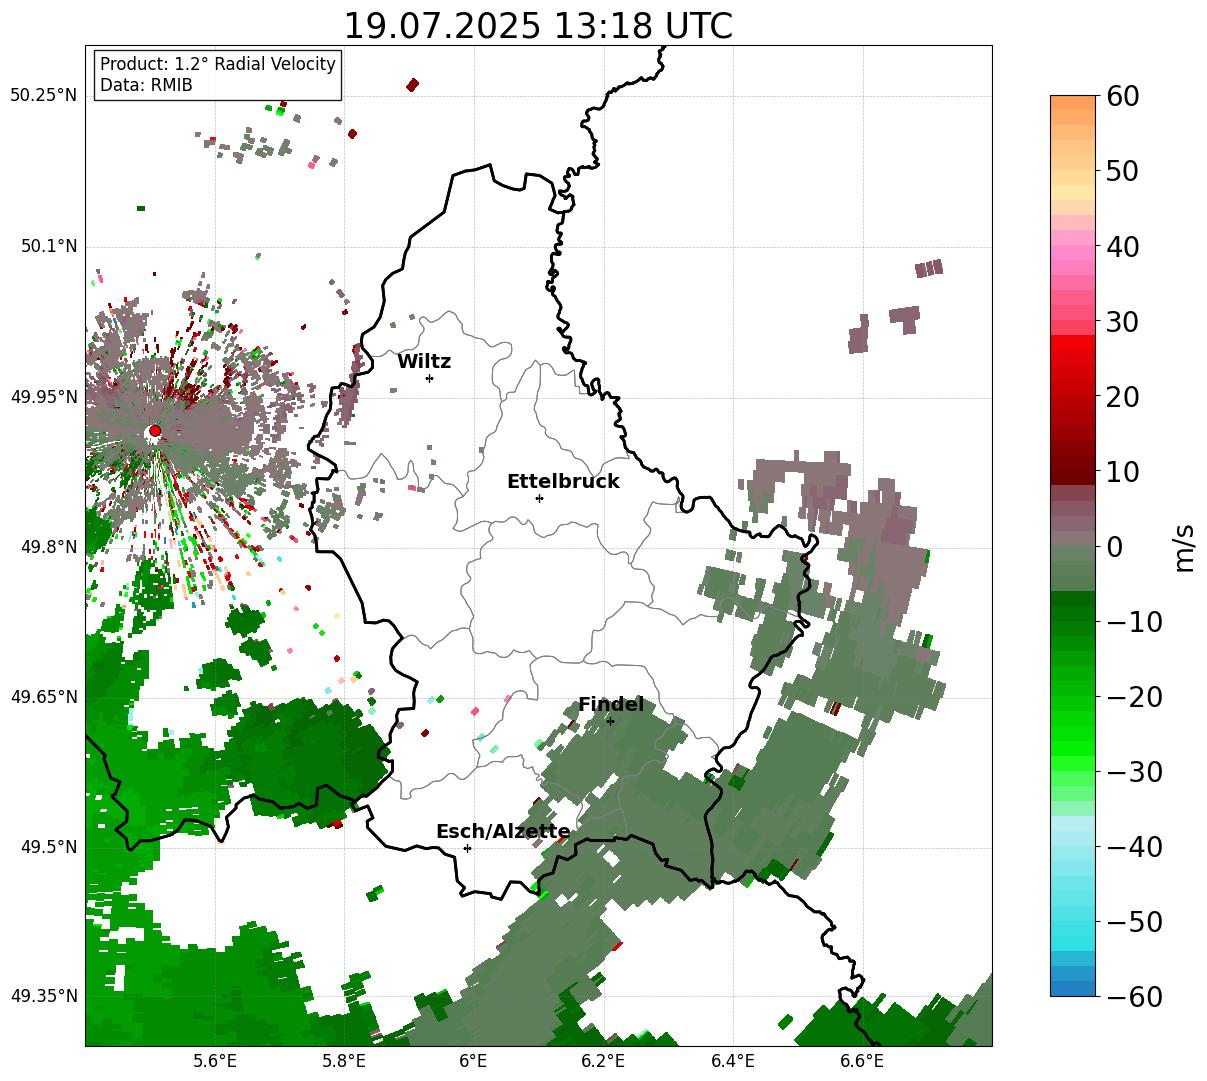Click the colorbar 10 tick label
The height and width of the screenshot is (1081, 1207).
tap(1123, 472)
